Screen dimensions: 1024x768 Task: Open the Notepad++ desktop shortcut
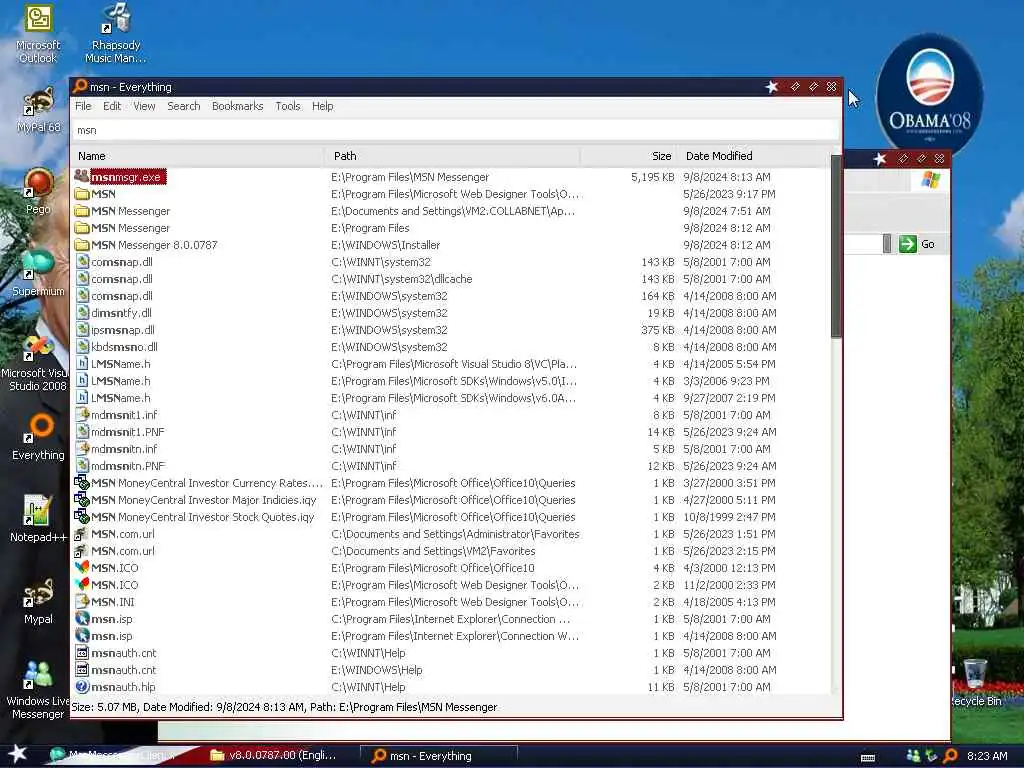point(38,519)
